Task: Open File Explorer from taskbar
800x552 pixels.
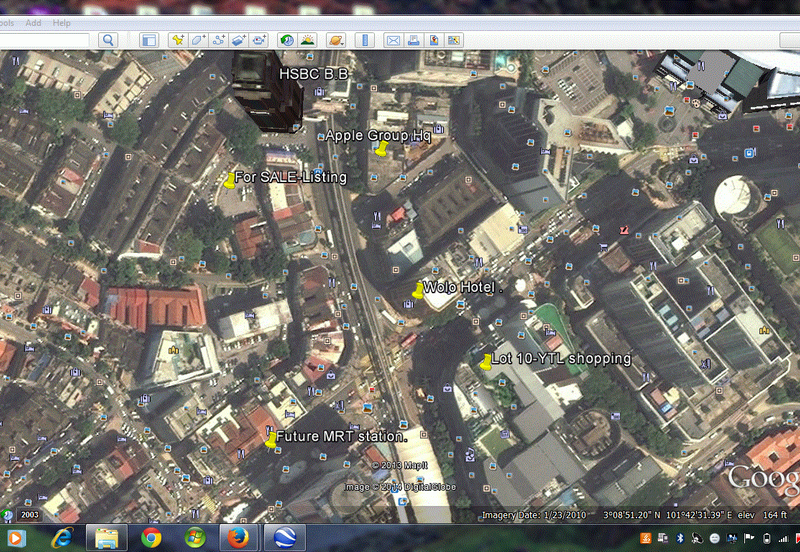Action: pyautogui.click(x=107, y=538)
